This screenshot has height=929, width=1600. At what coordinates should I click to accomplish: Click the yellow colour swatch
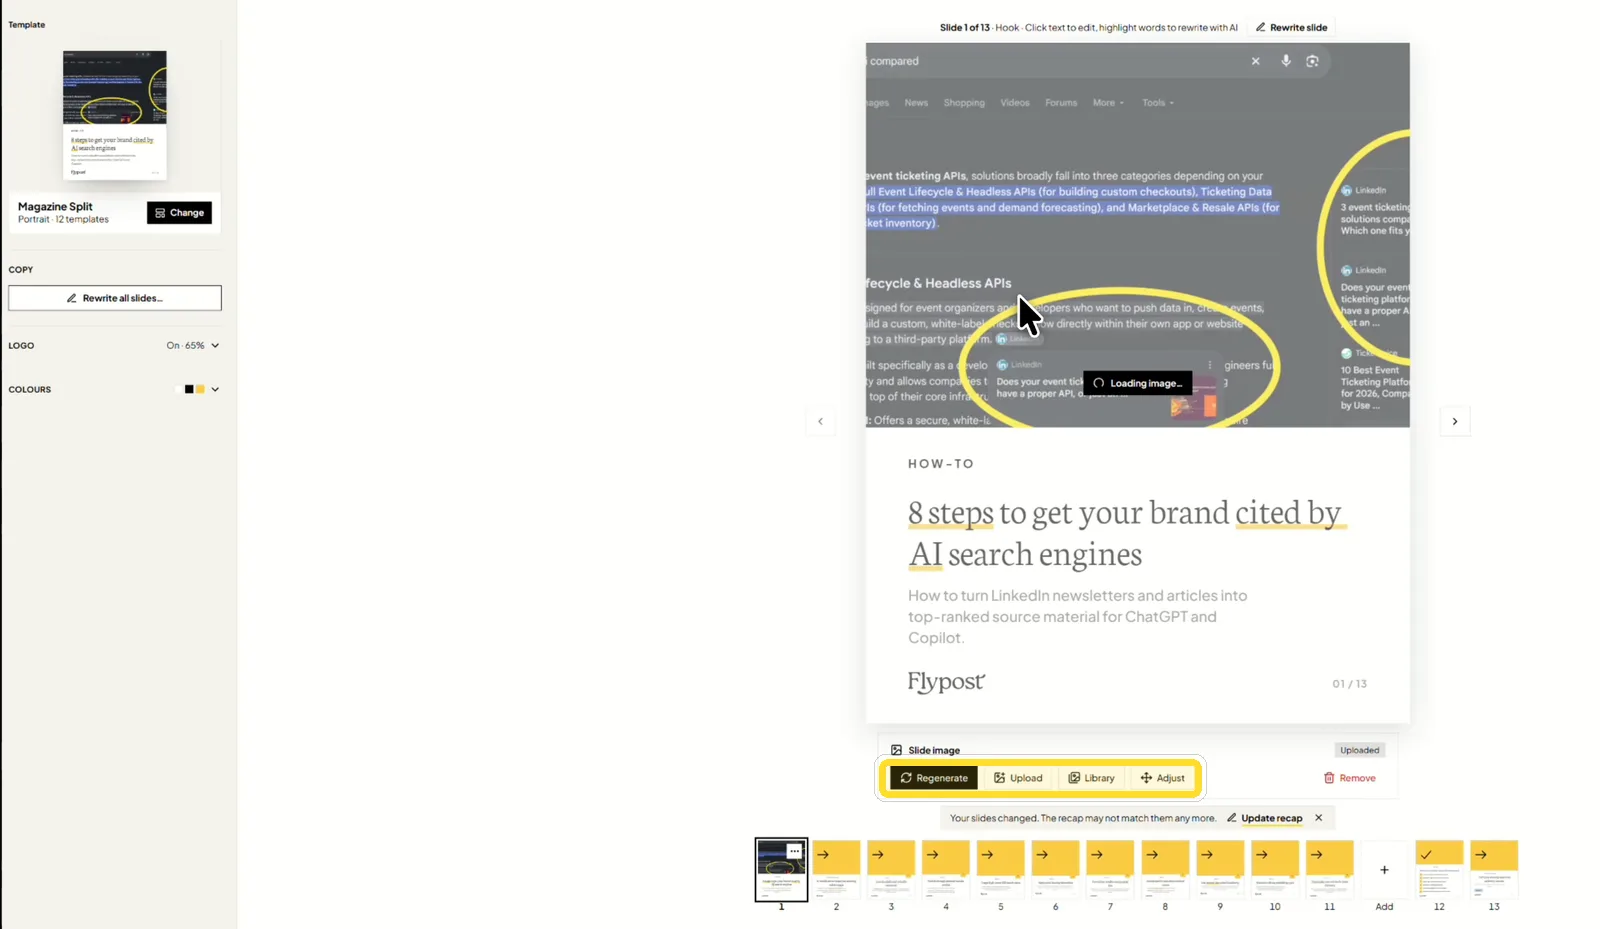coord(200,389)
